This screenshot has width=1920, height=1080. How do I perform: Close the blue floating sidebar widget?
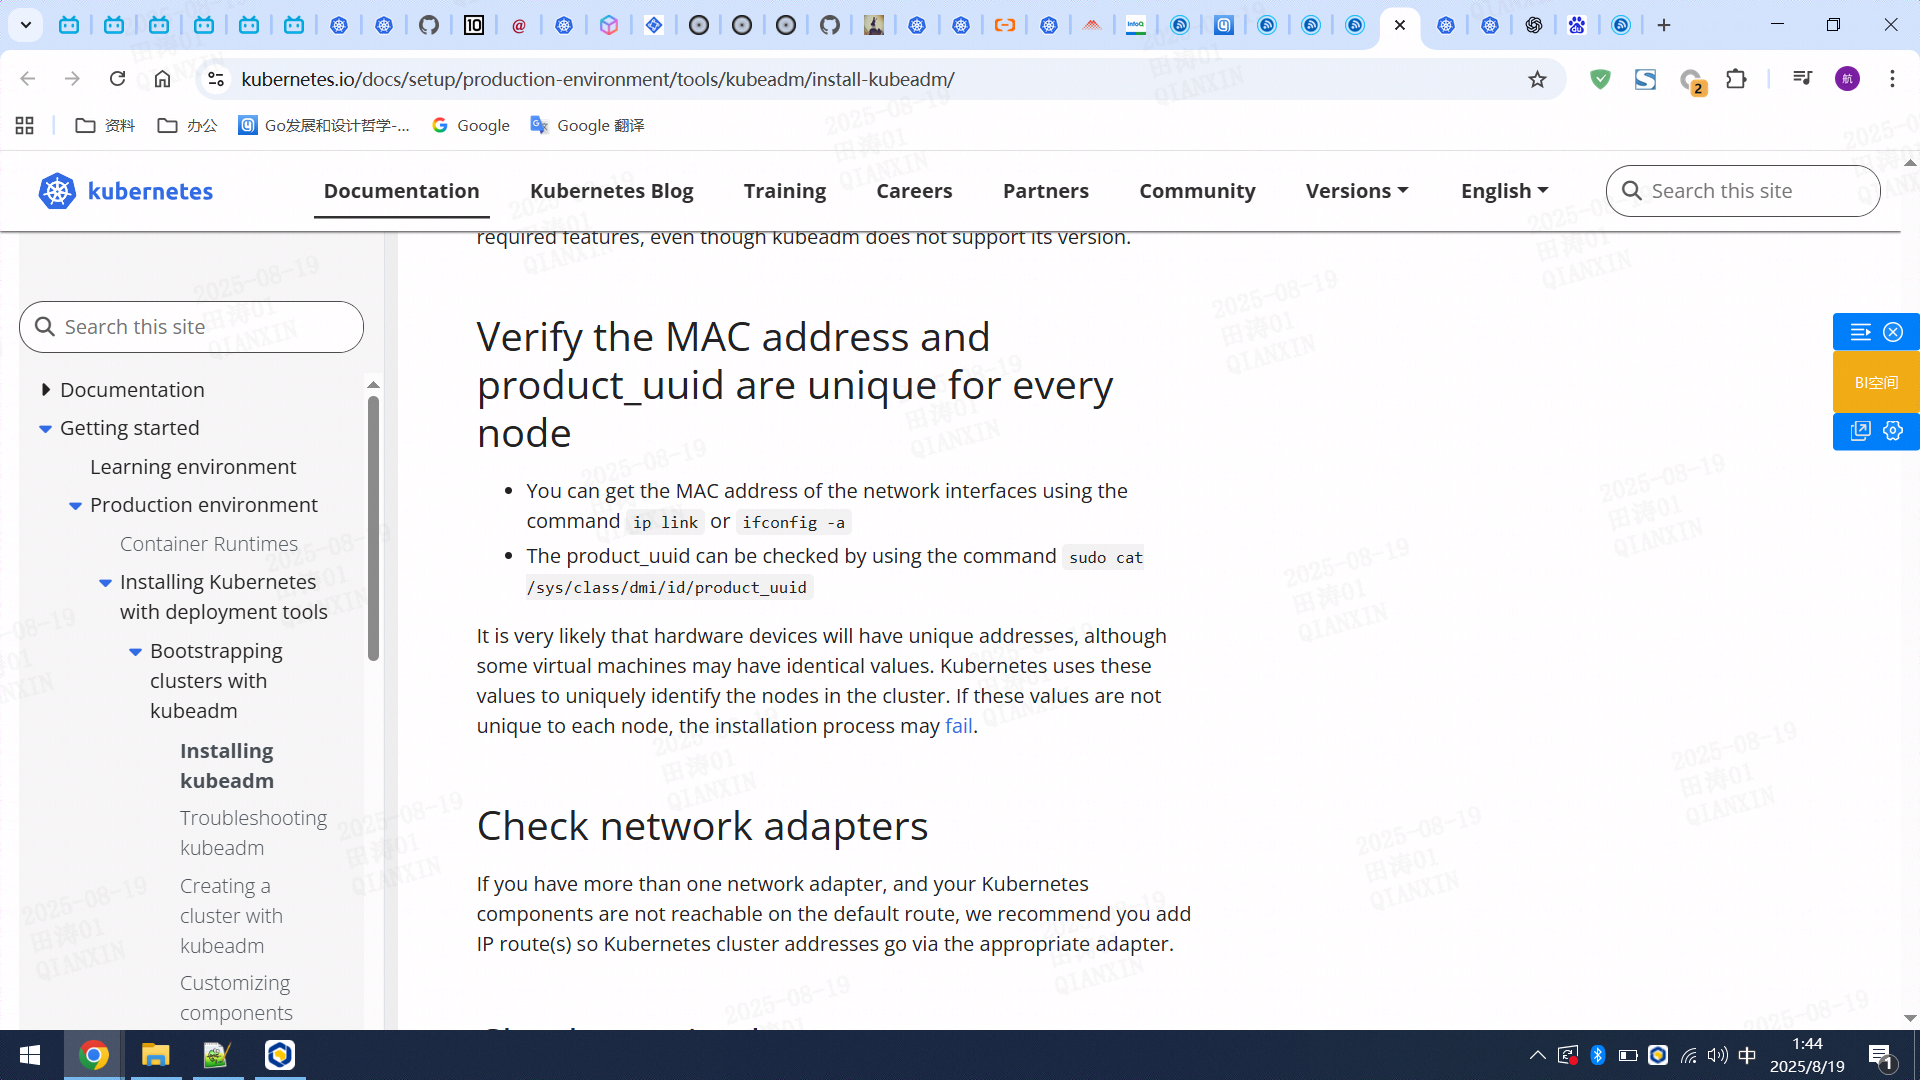1893,332
